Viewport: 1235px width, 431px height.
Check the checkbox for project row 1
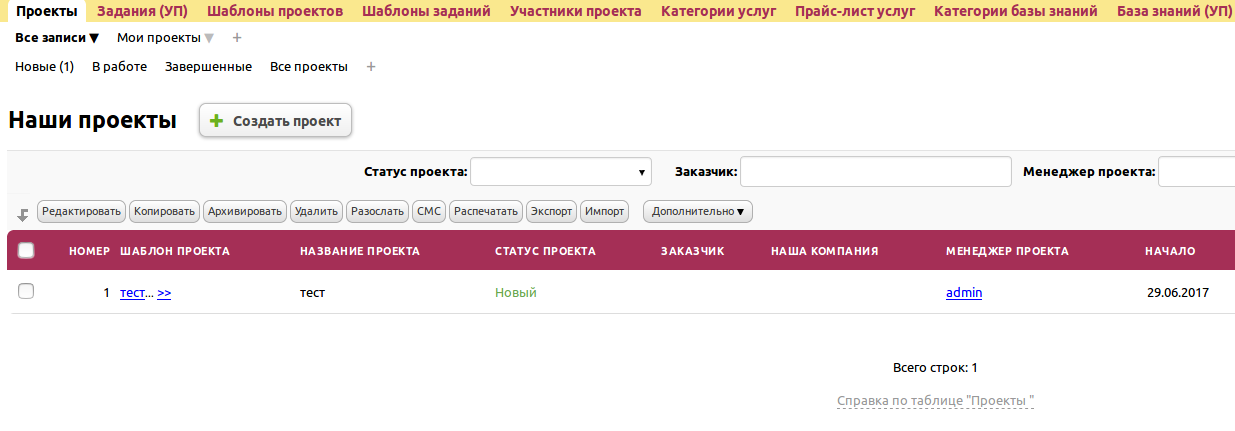(27, 291)
